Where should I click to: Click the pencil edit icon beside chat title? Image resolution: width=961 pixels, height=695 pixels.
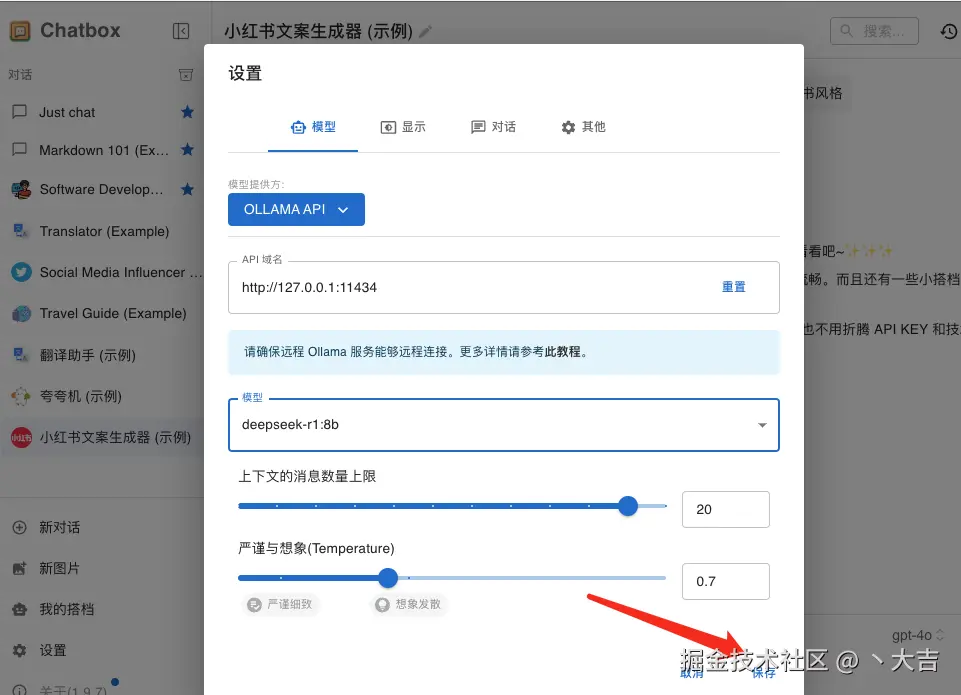425,31
